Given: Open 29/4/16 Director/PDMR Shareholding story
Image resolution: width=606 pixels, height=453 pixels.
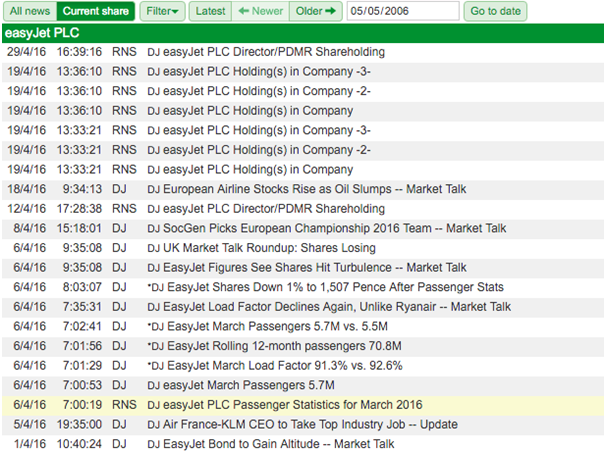Looking at the screenshot, I should point(266,52).
